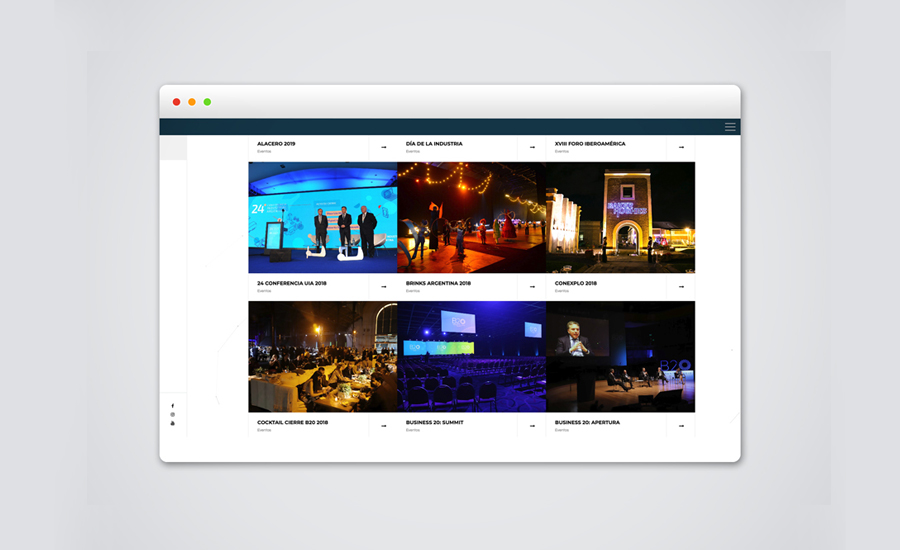Click the arrow next to Día de la Industria
The height and width of the screenshot is (550, 900).
click(532, 147)
